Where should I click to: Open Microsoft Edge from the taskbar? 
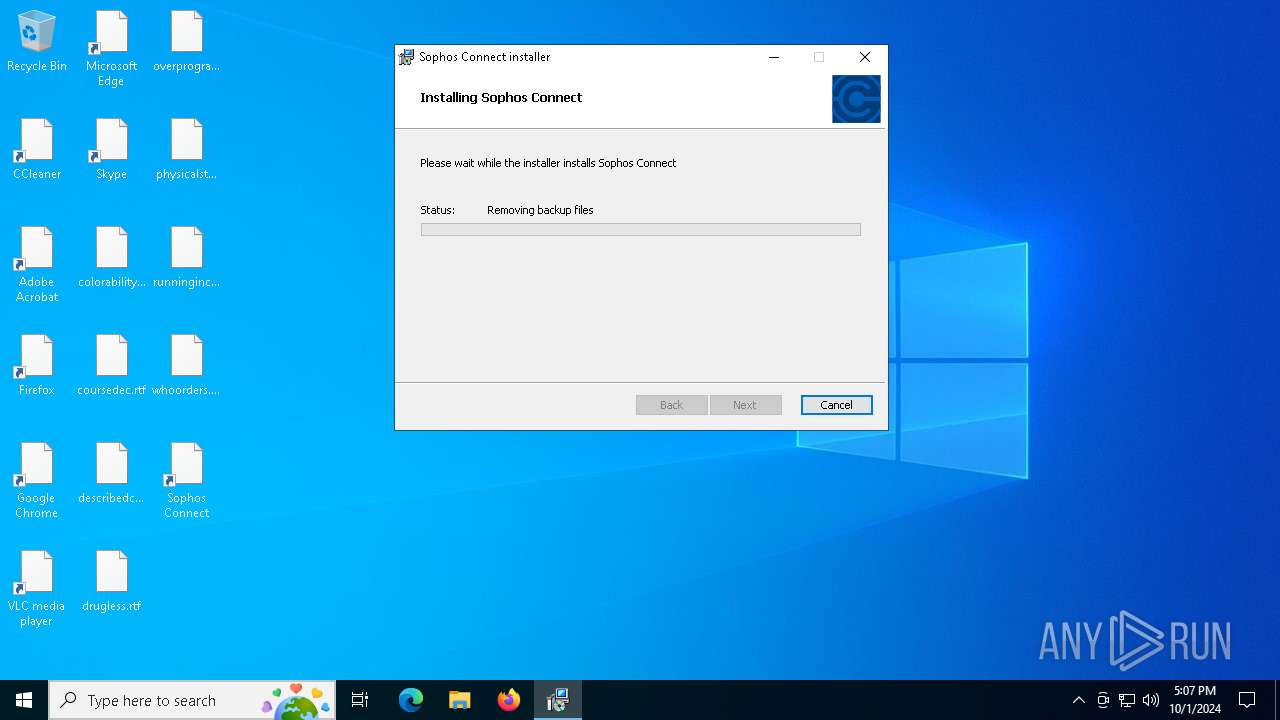411,700
